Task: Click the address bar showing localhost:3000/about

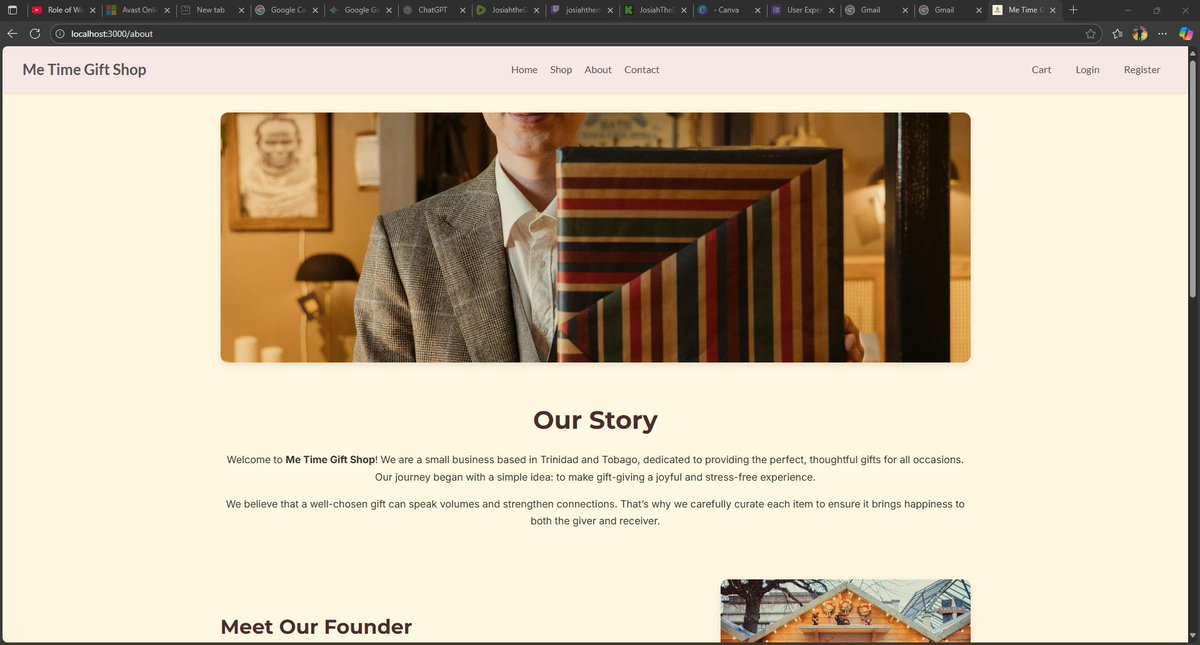Action: [x=560, y=33]
